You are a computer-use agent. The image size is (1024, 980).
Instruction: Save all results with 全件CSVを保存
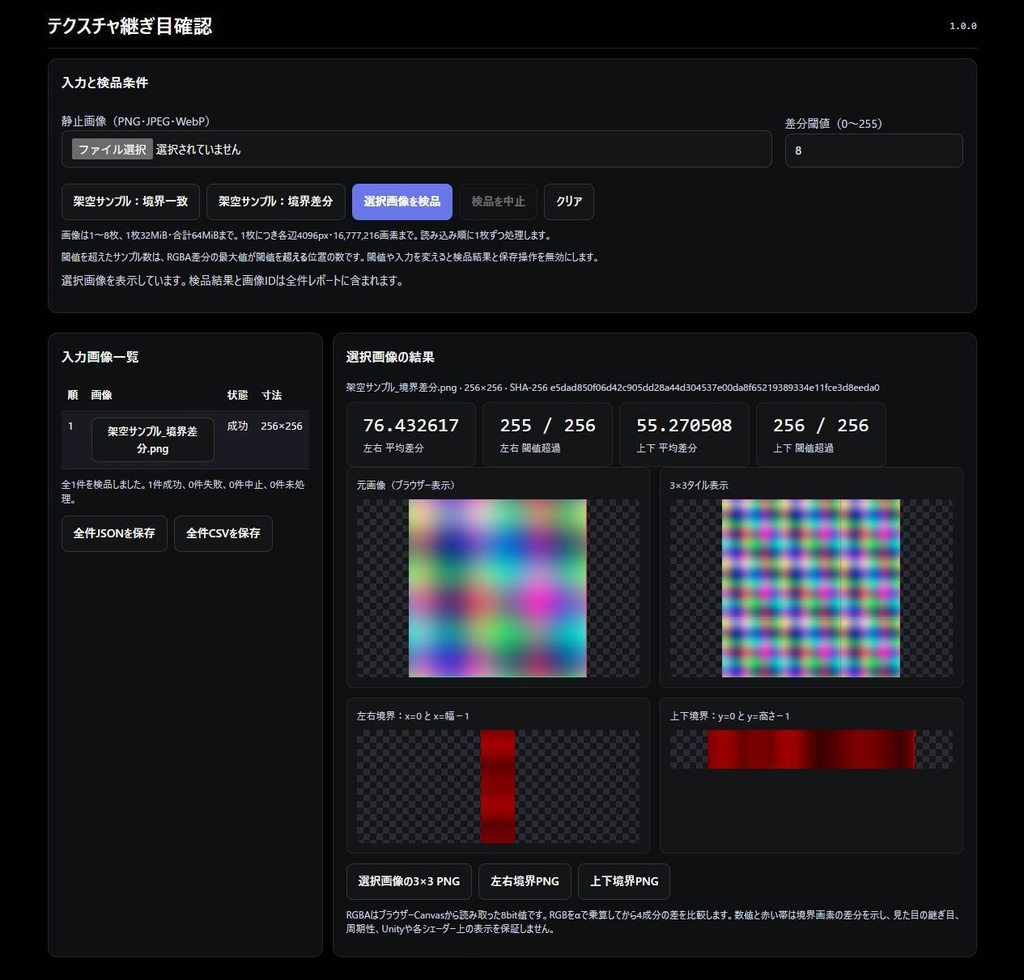[x=223, y=533]
